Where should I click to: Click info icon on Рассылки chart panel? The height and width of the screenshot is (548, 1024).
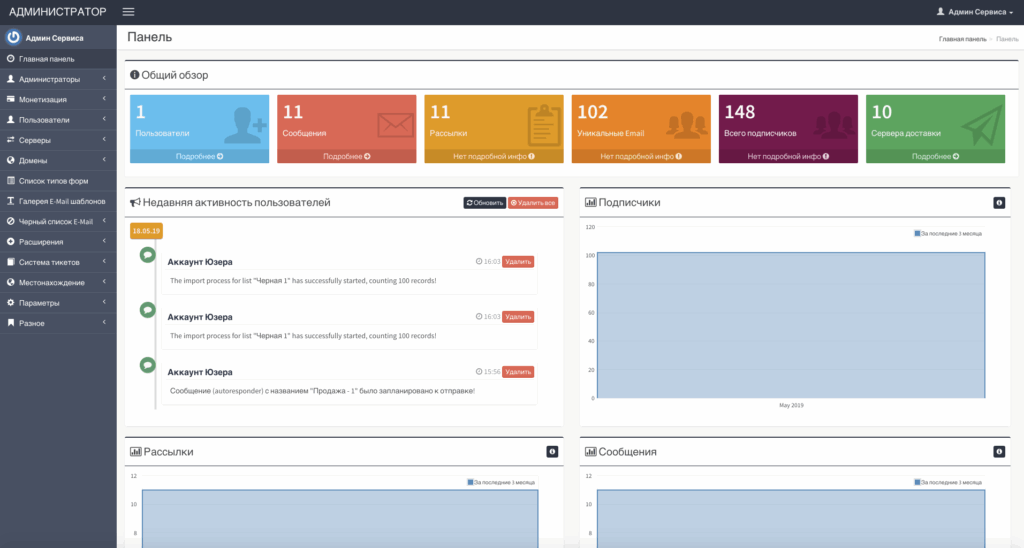tap(552, 452)
